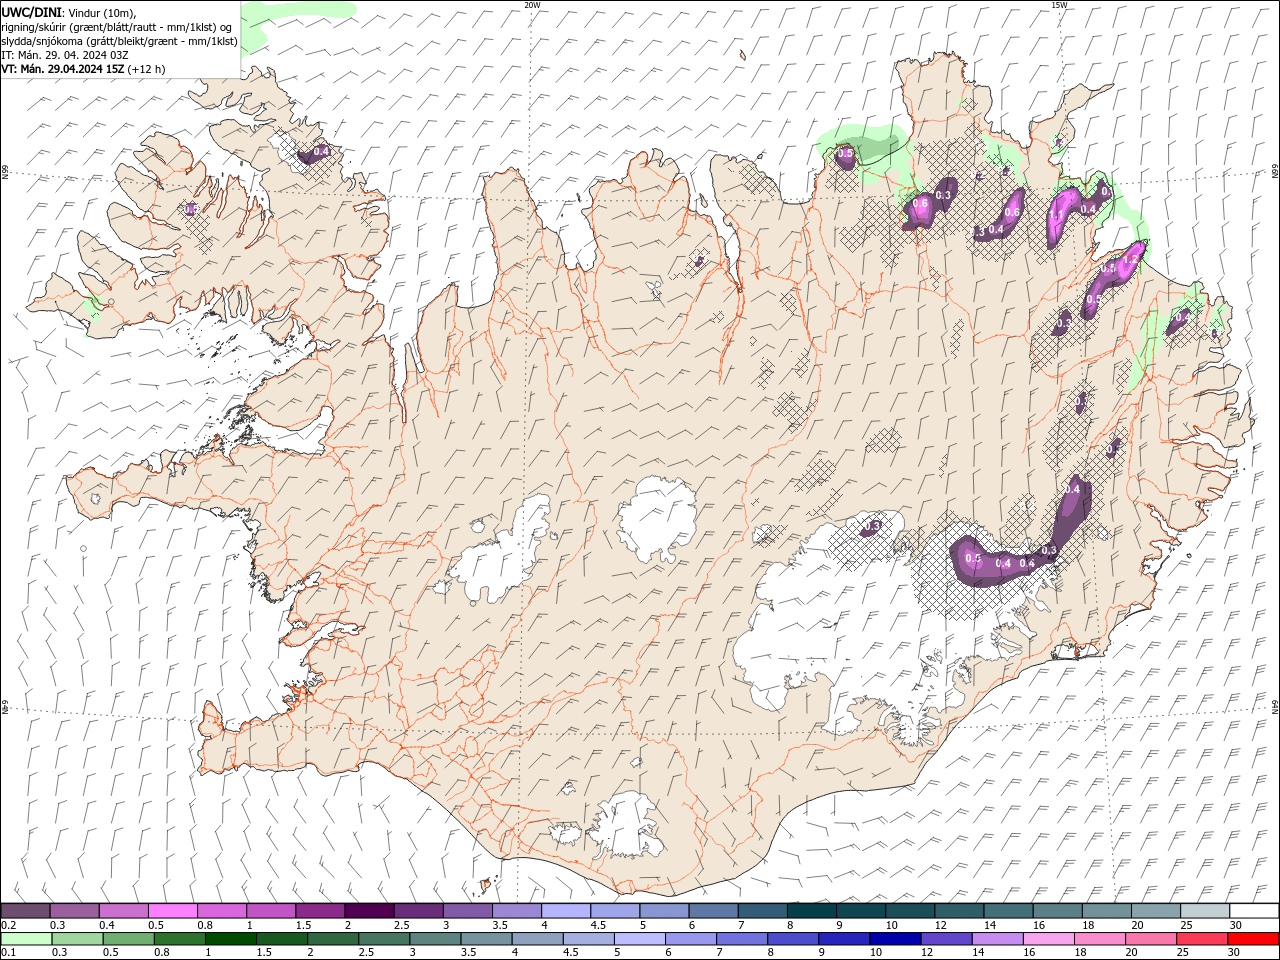This screenshot has height=960, width=1280.
Task: Click the slydda/snjókoma description line
Action: click(120, 41)
